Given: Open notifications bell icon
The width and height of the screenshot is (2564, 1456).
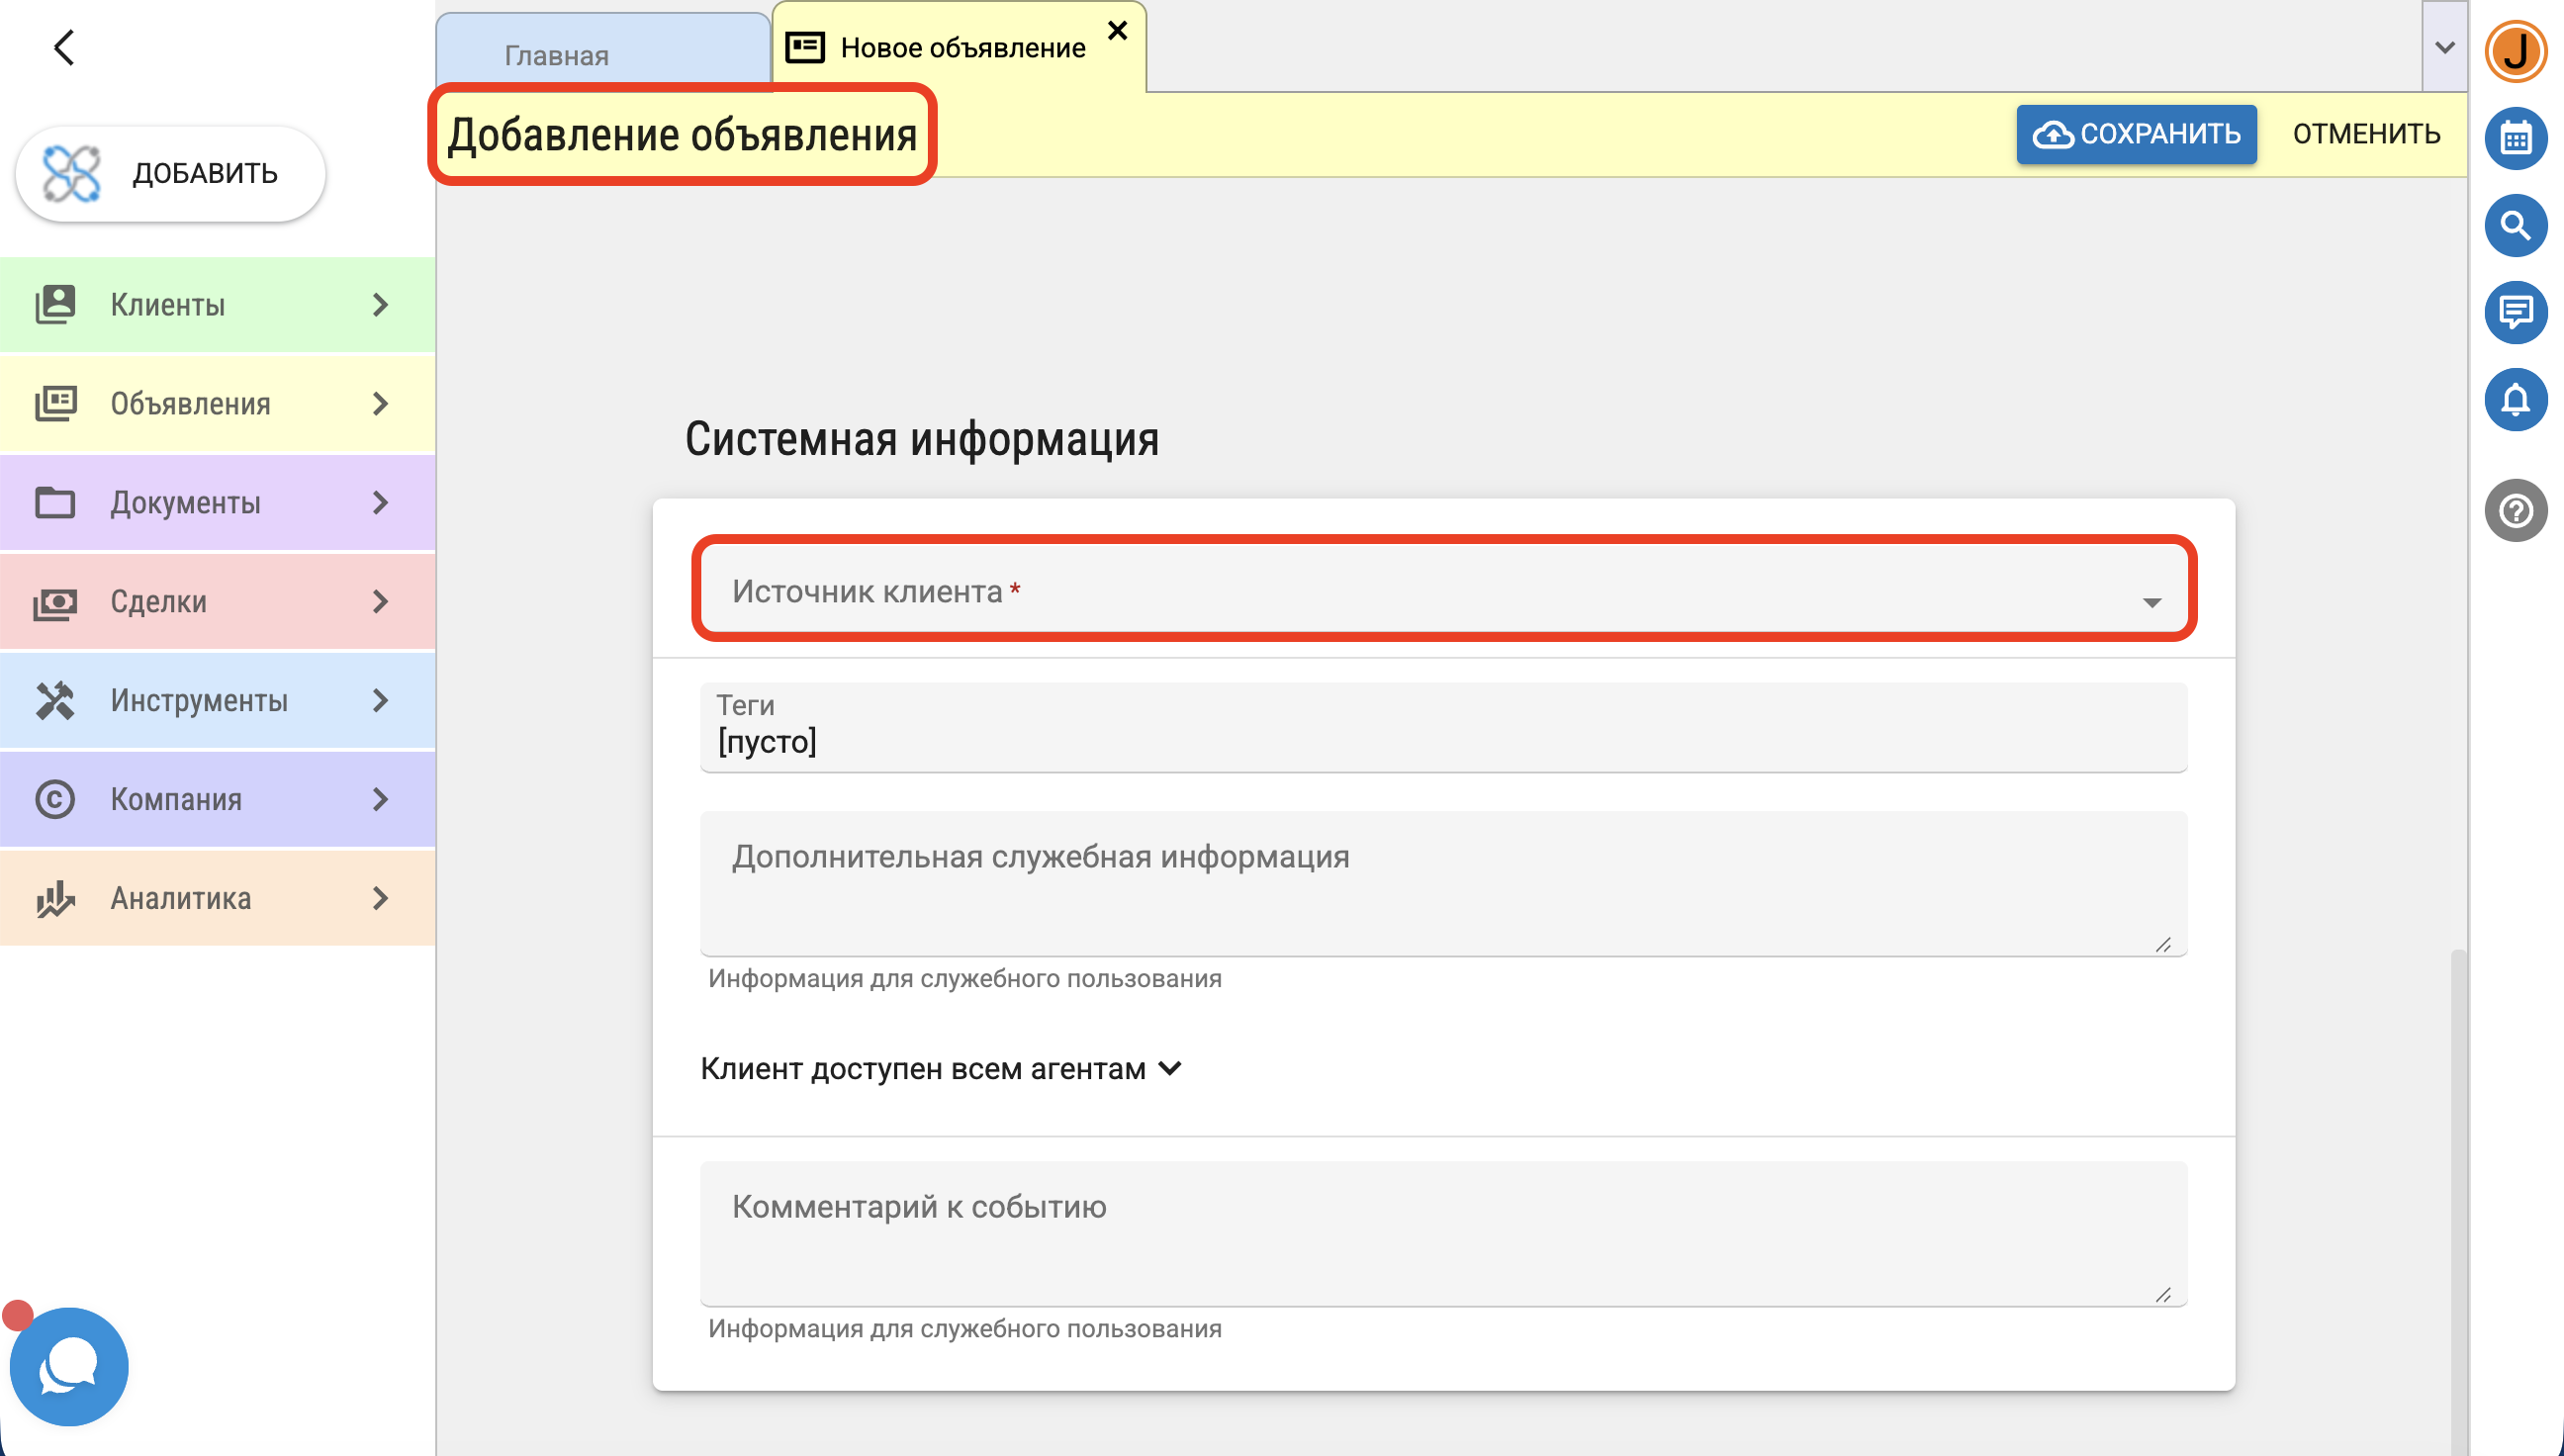Looking at the screenshot, I should (x=2514, y=400).
